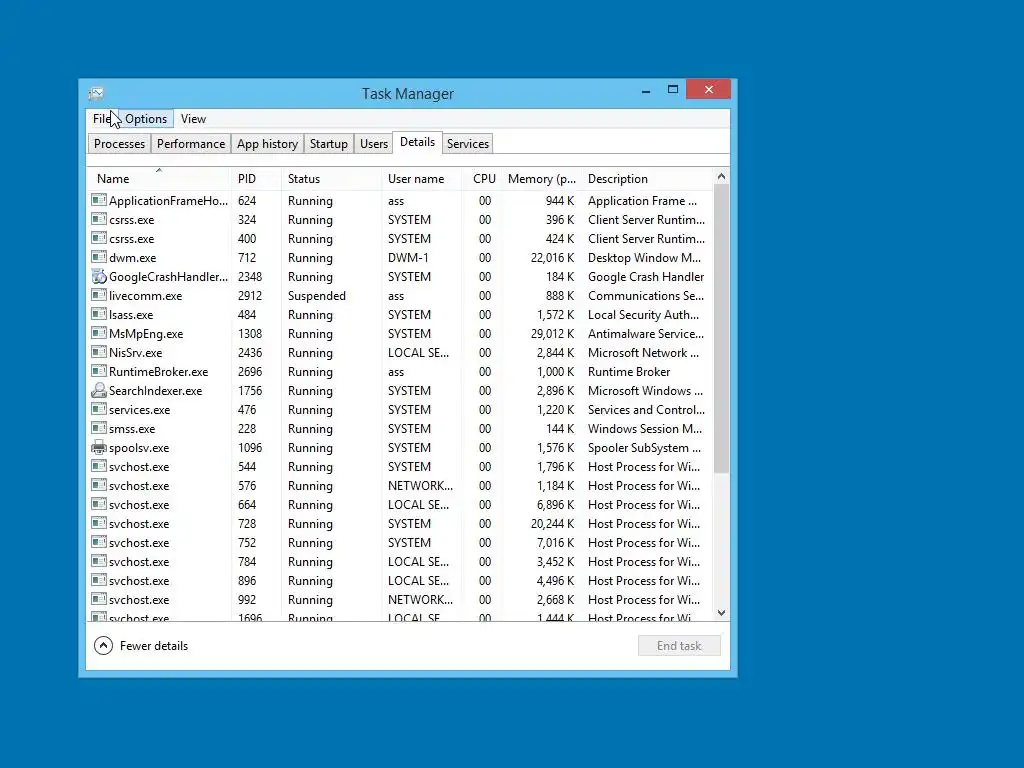Click the GoogleCrashHandler process icon
This screenshot has width=1024, height=768.
coord(99,276)
